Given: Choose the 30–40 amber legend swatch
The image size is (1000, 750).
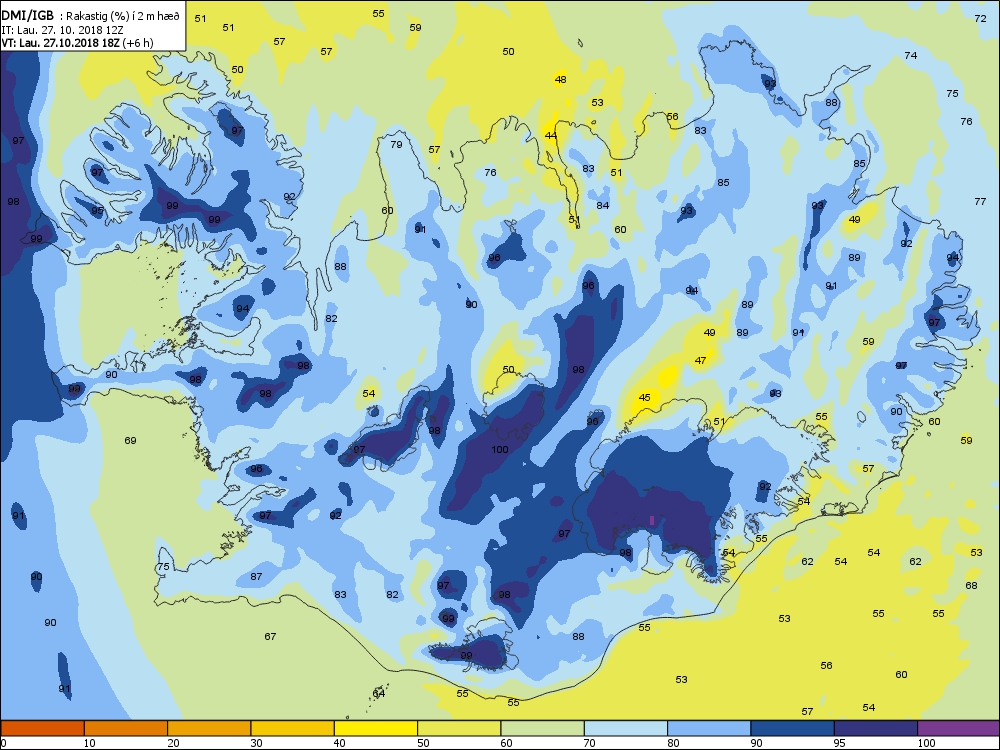Looking at the screenshot, I should (293, 728).
